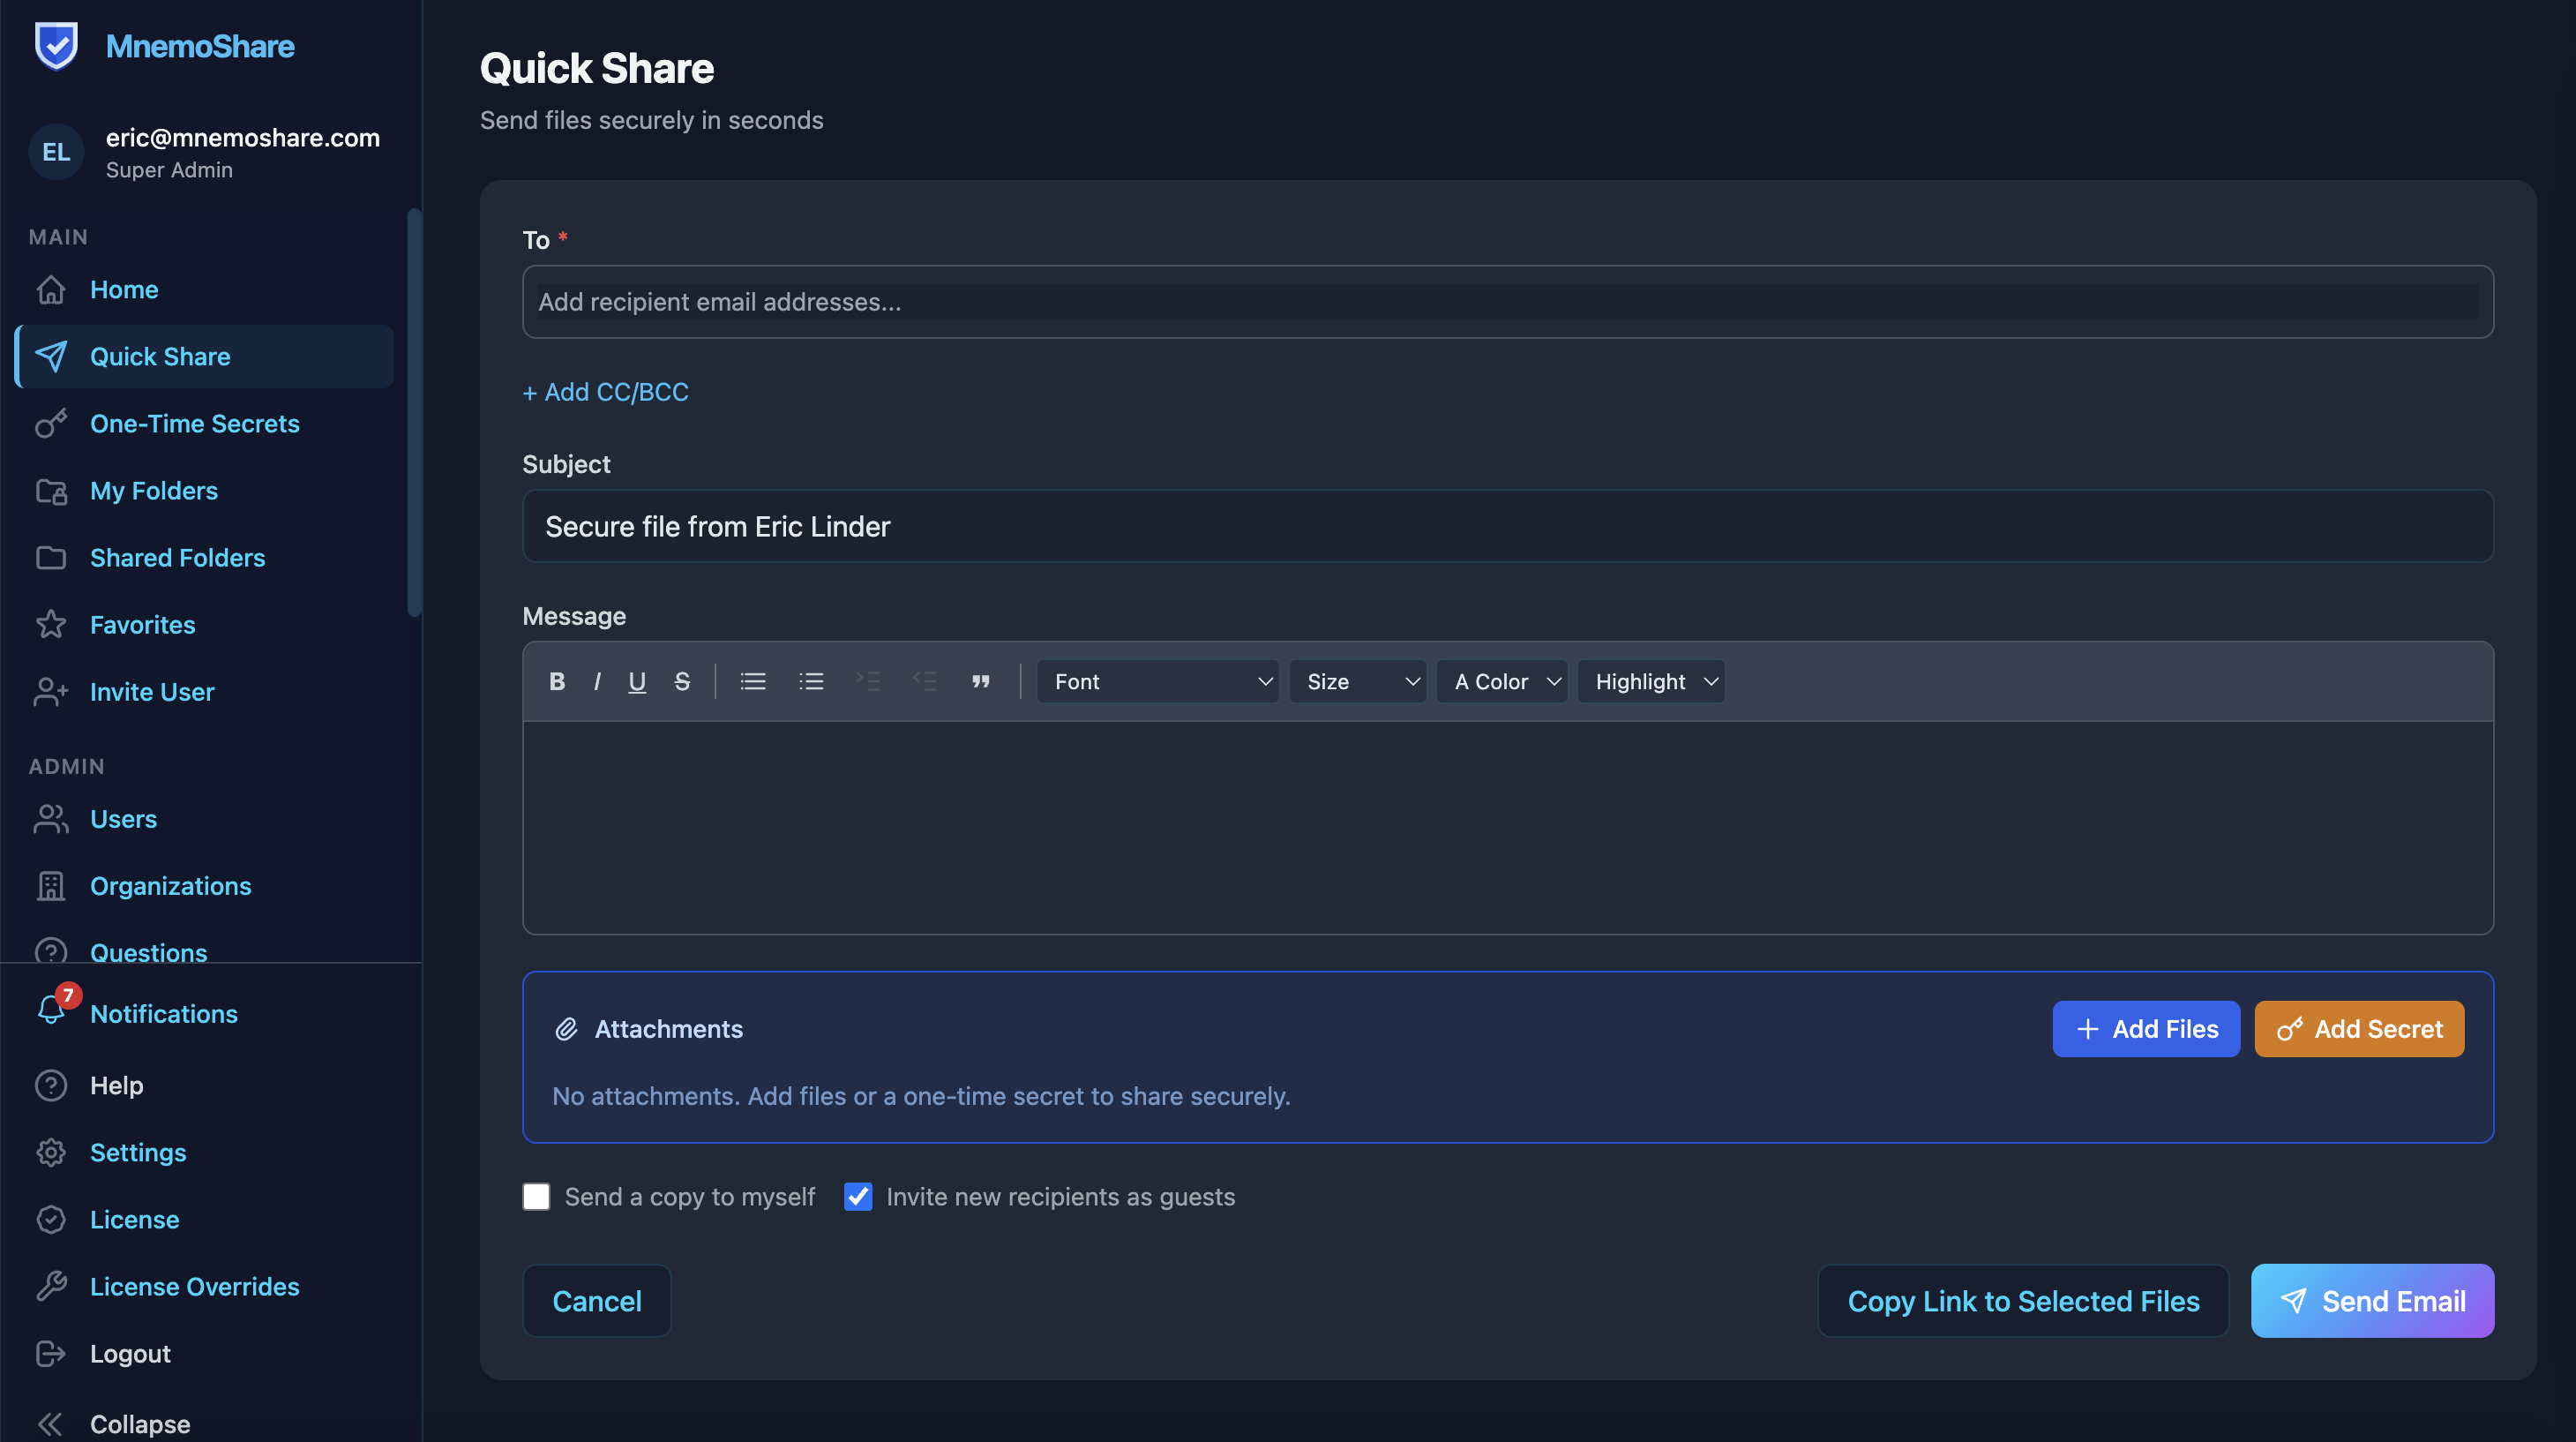This screenshot has height=1442, width=2576.
Task: Apply underline formatting button
Action: pos(637,681)
